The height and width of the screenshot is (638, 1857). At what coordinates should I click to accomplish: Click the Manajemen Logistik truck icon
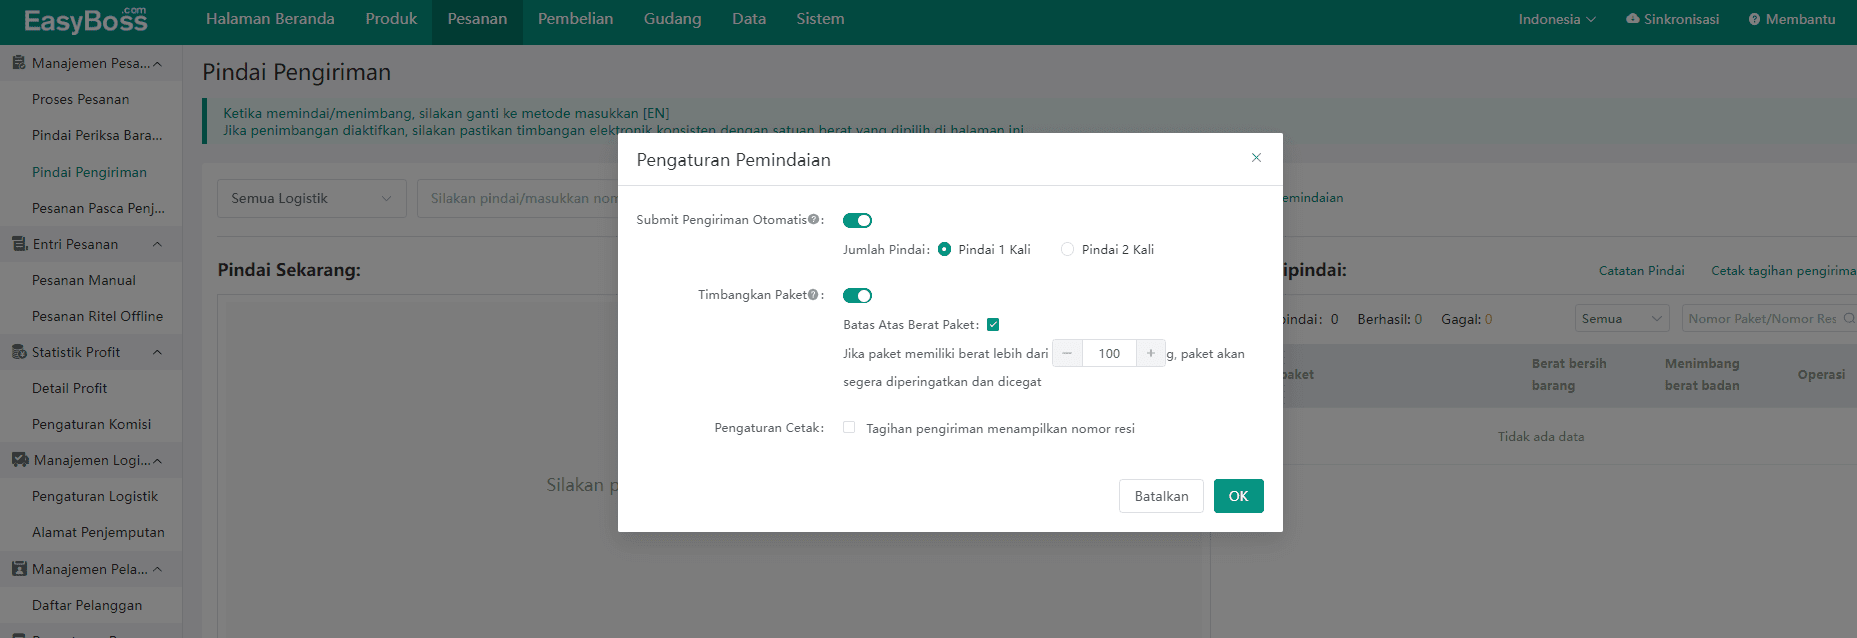point(19,460)
